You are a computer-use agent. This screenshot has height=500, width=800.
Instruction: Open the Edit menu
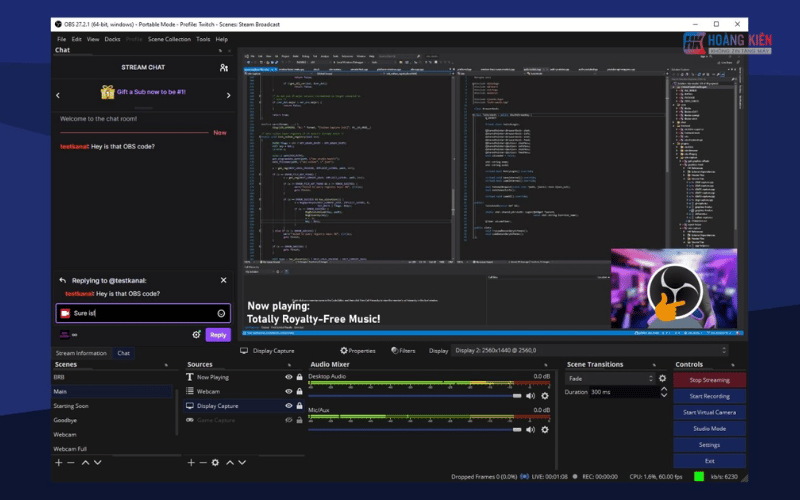click(77, 39)
